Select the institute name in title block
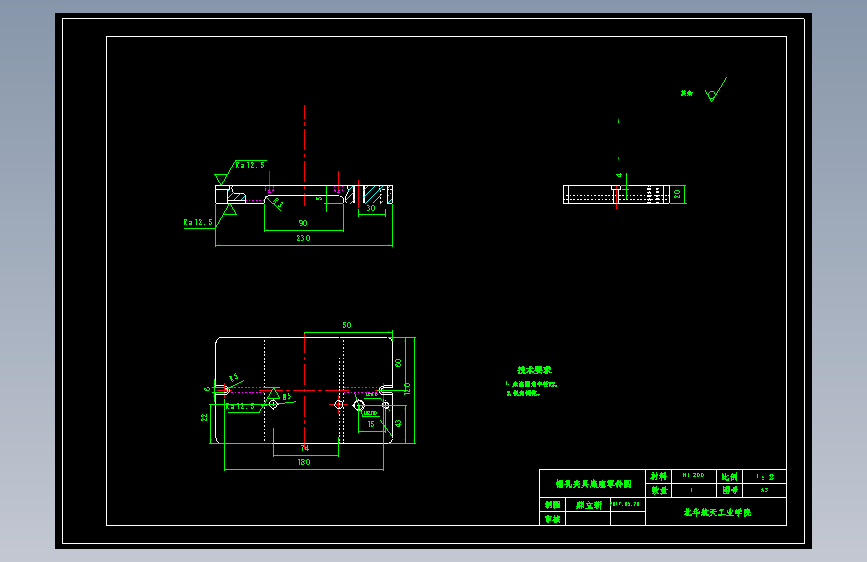Image resolution: width=867 pixels, height=562 pixels. pos(717,512)
